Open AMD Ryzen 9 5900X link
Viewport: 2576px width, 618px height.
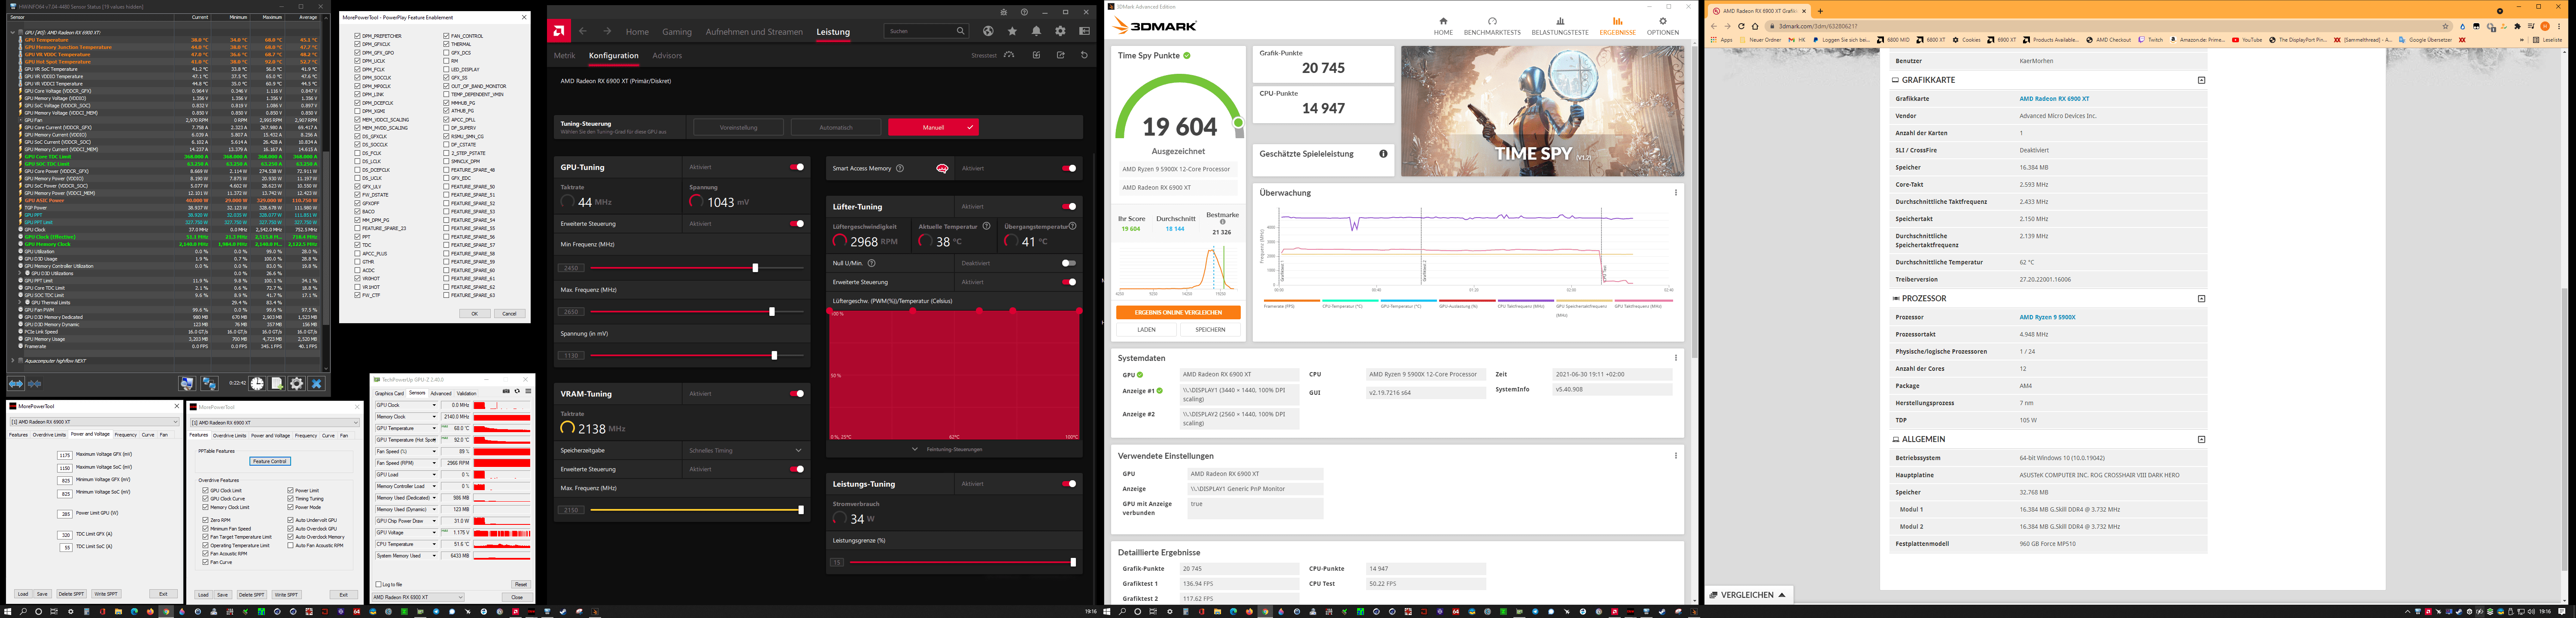point(2047,317)
